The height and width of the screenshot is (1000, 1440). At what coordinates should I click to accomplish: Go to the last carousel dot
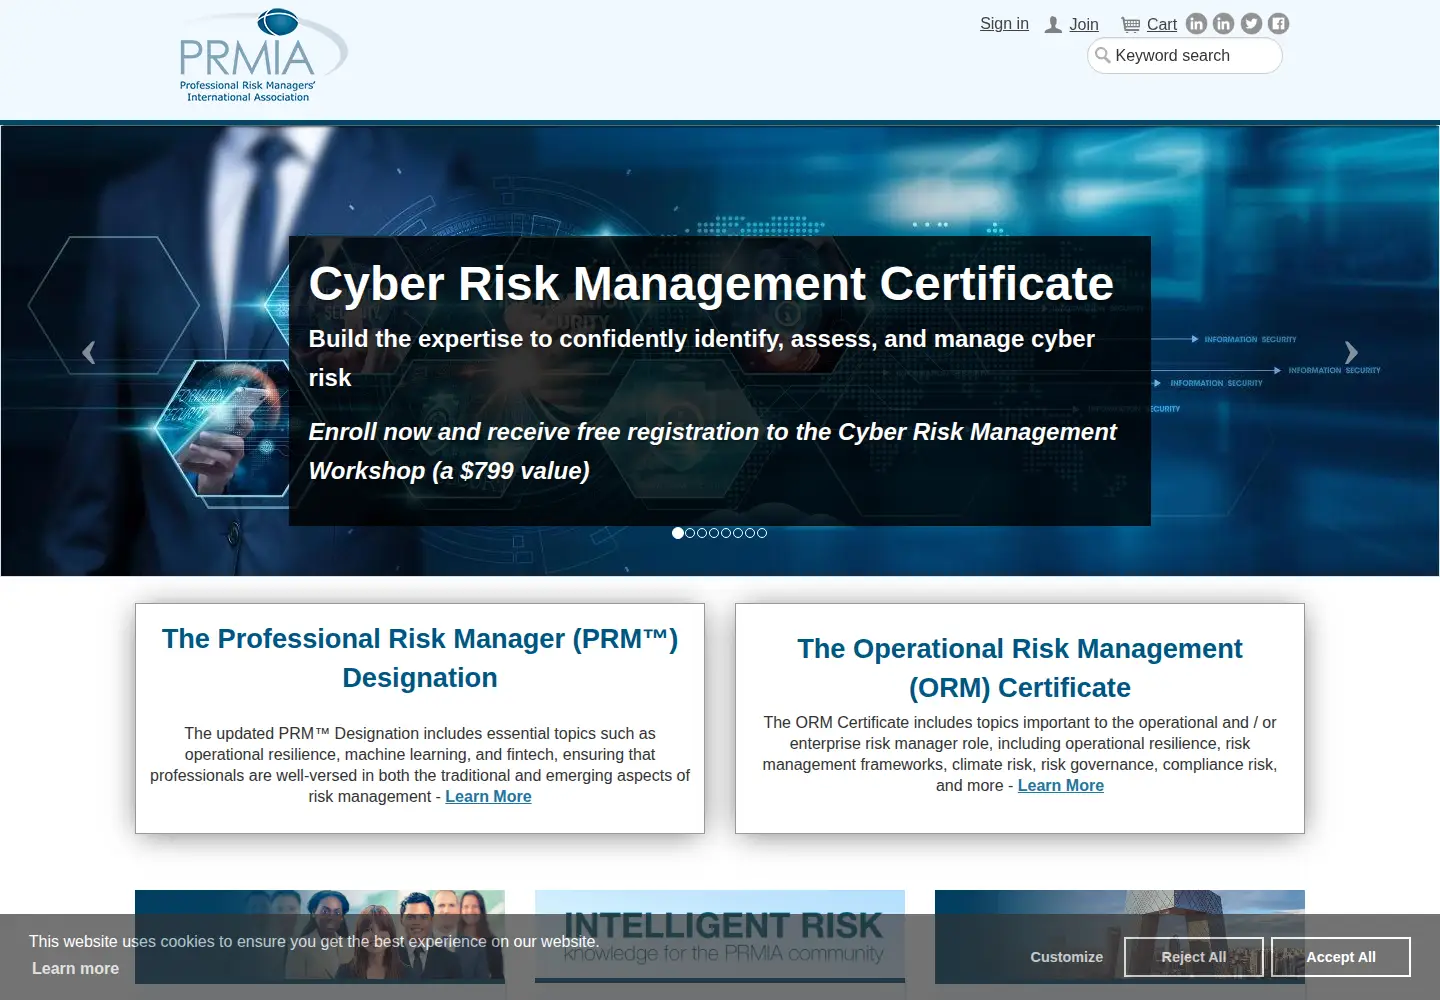pos(762,533)
